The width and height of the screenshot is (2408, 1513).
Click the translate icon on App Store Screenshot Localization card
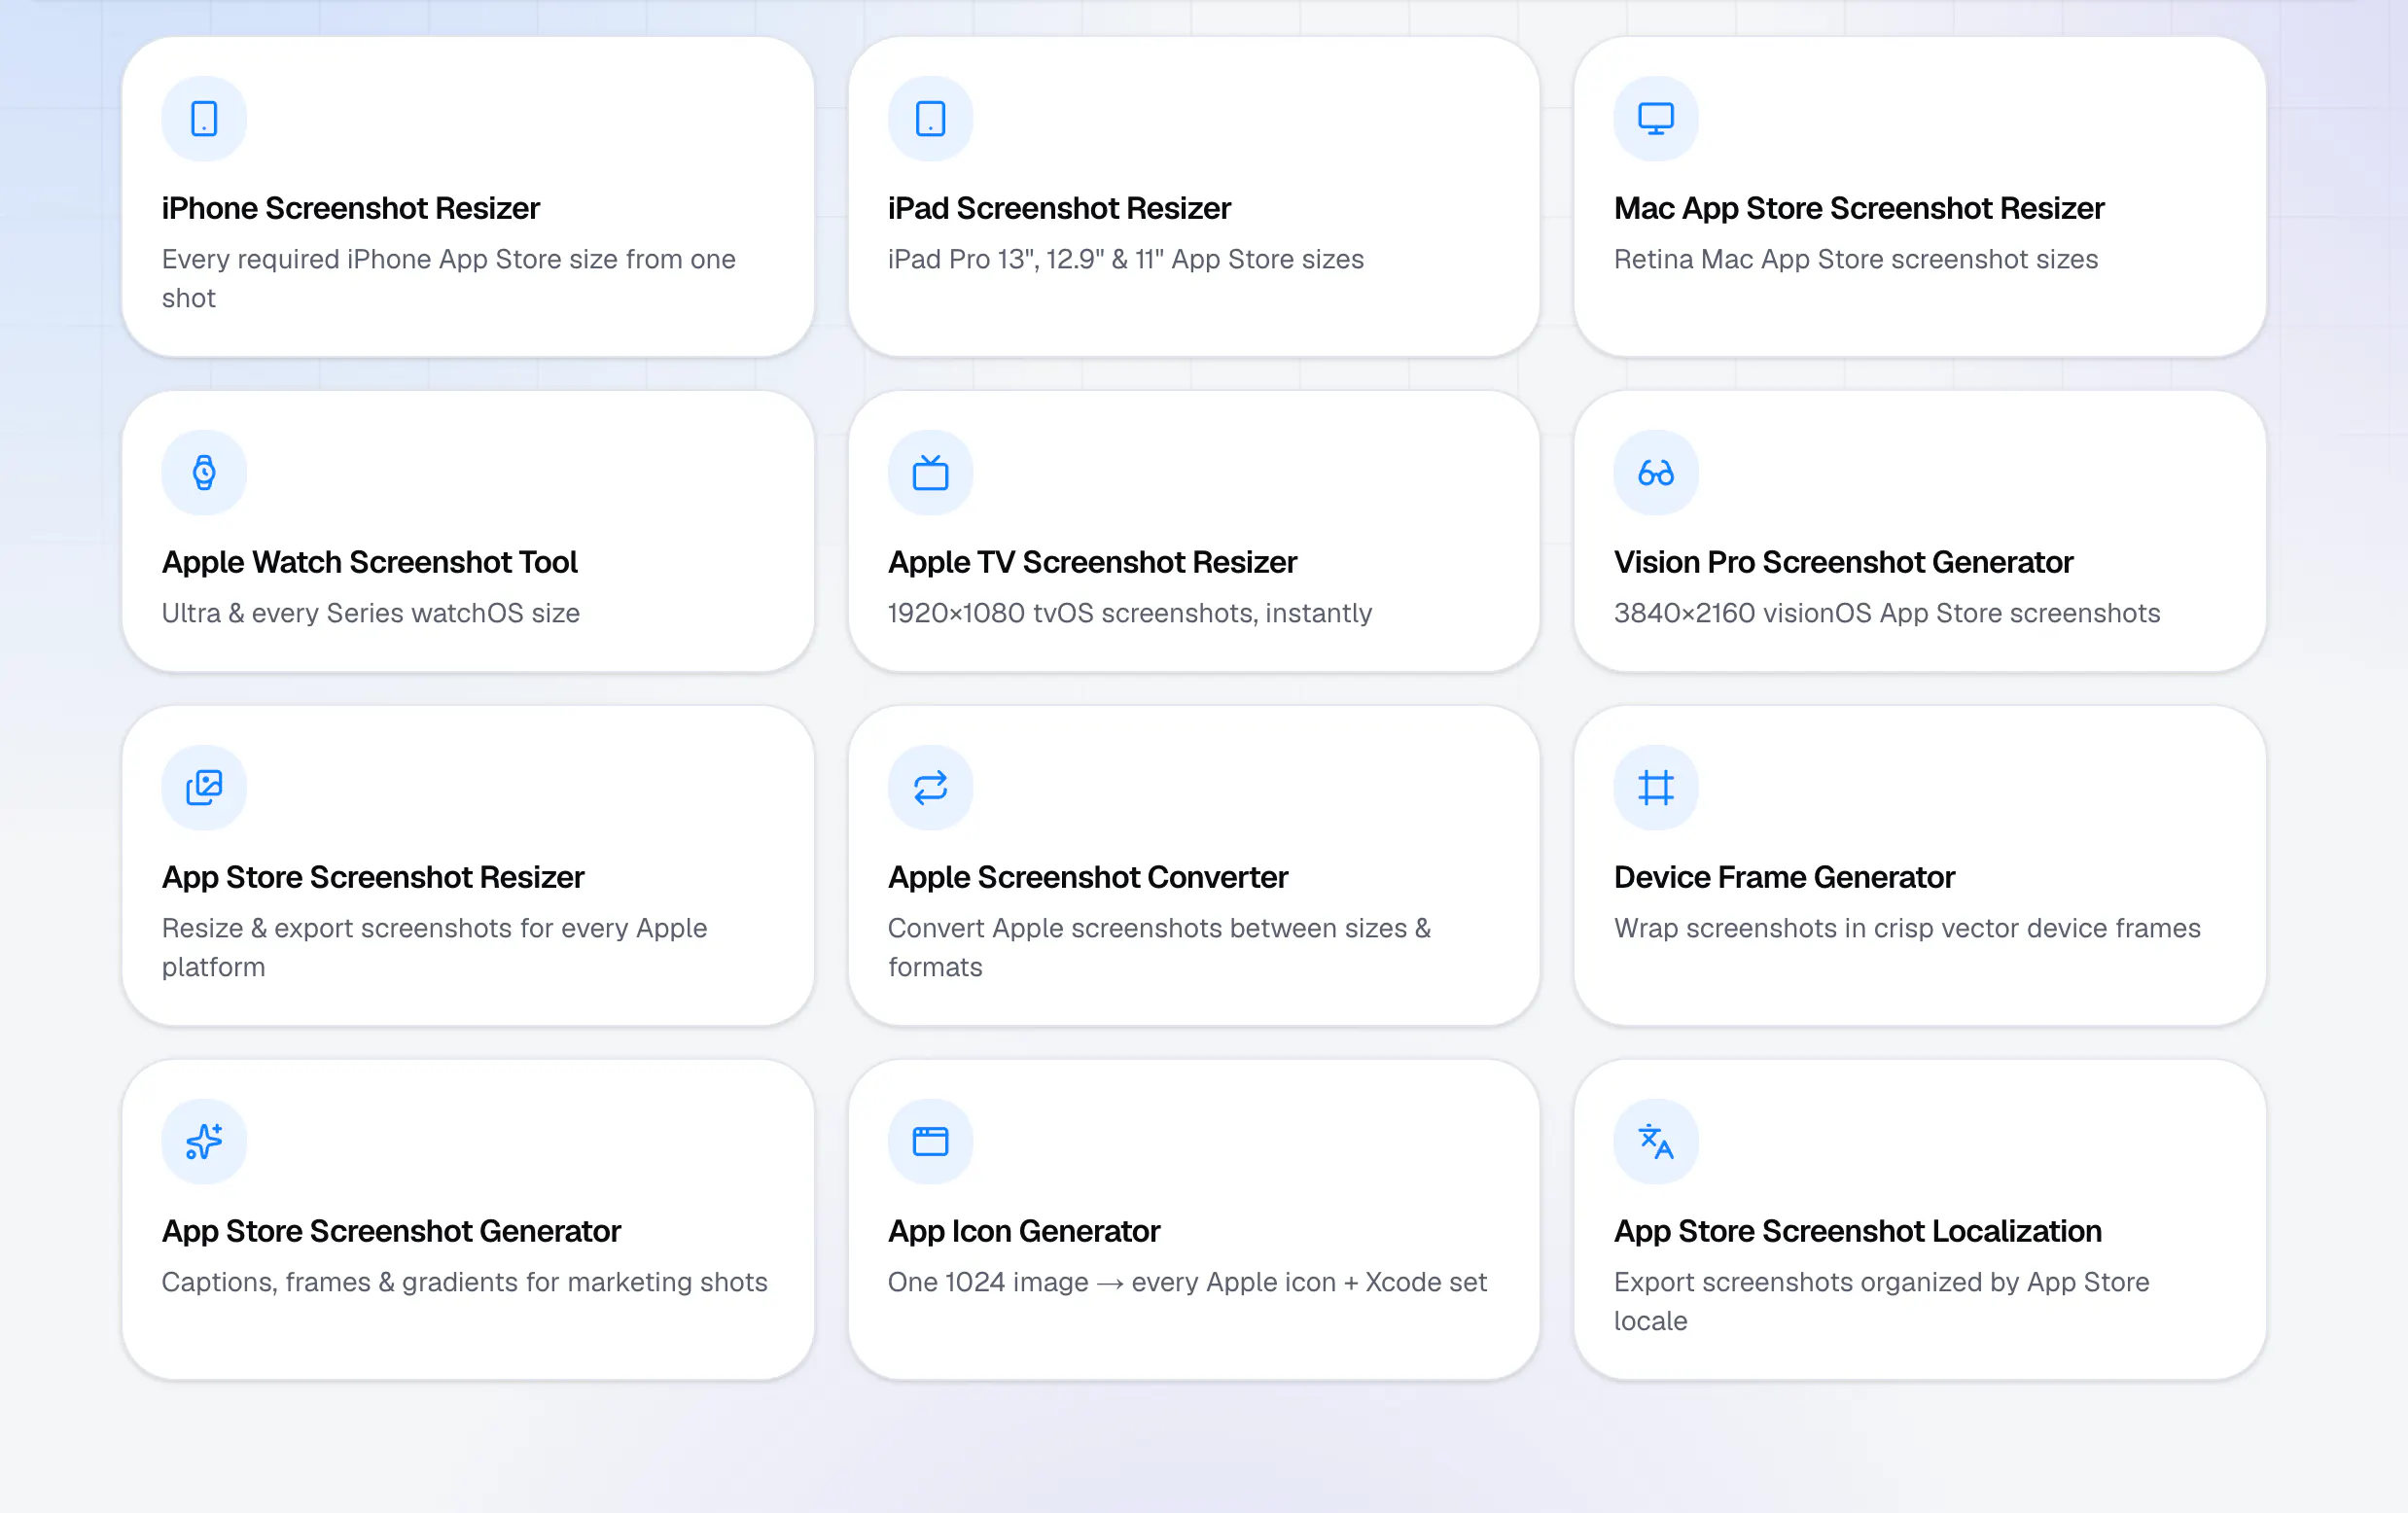[x=1656, y=1141]
